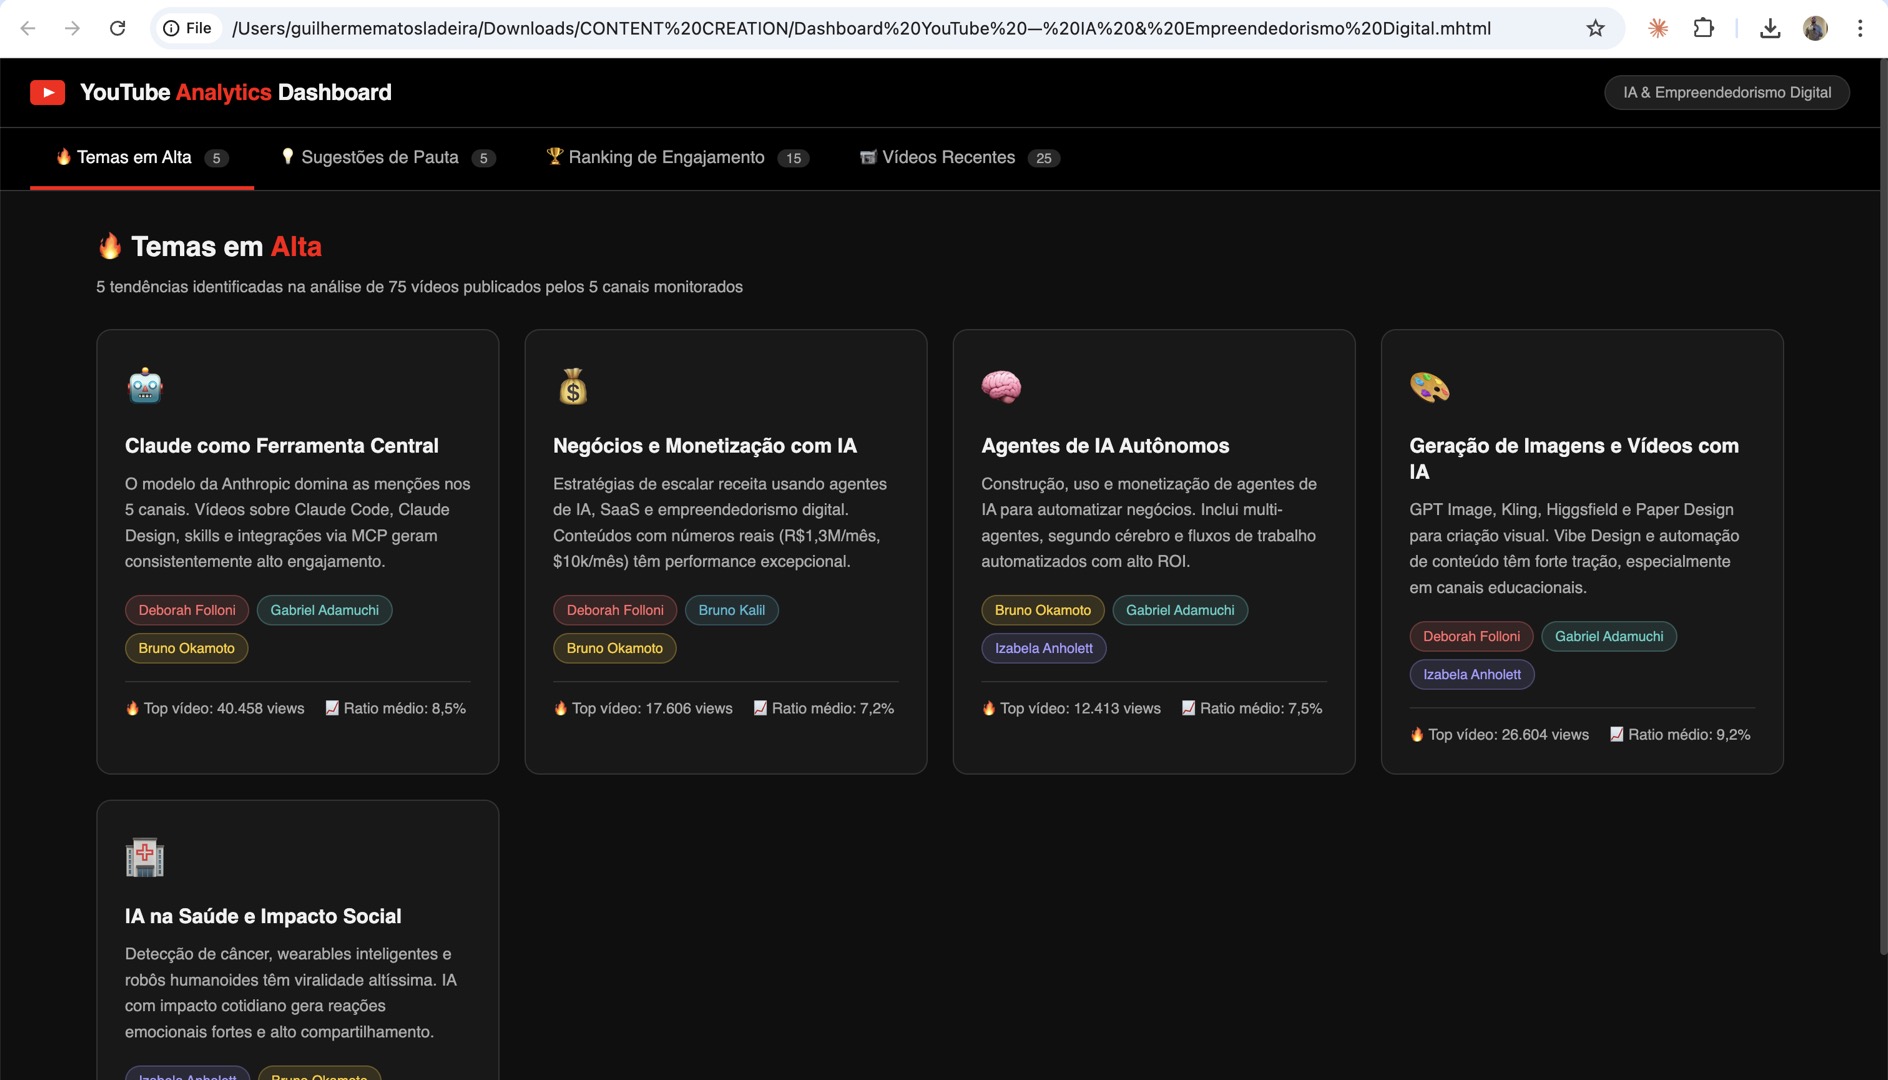The image size is (1888, 1080).
Task: Open the browser downloads icon
Action: click(1770, 28)
